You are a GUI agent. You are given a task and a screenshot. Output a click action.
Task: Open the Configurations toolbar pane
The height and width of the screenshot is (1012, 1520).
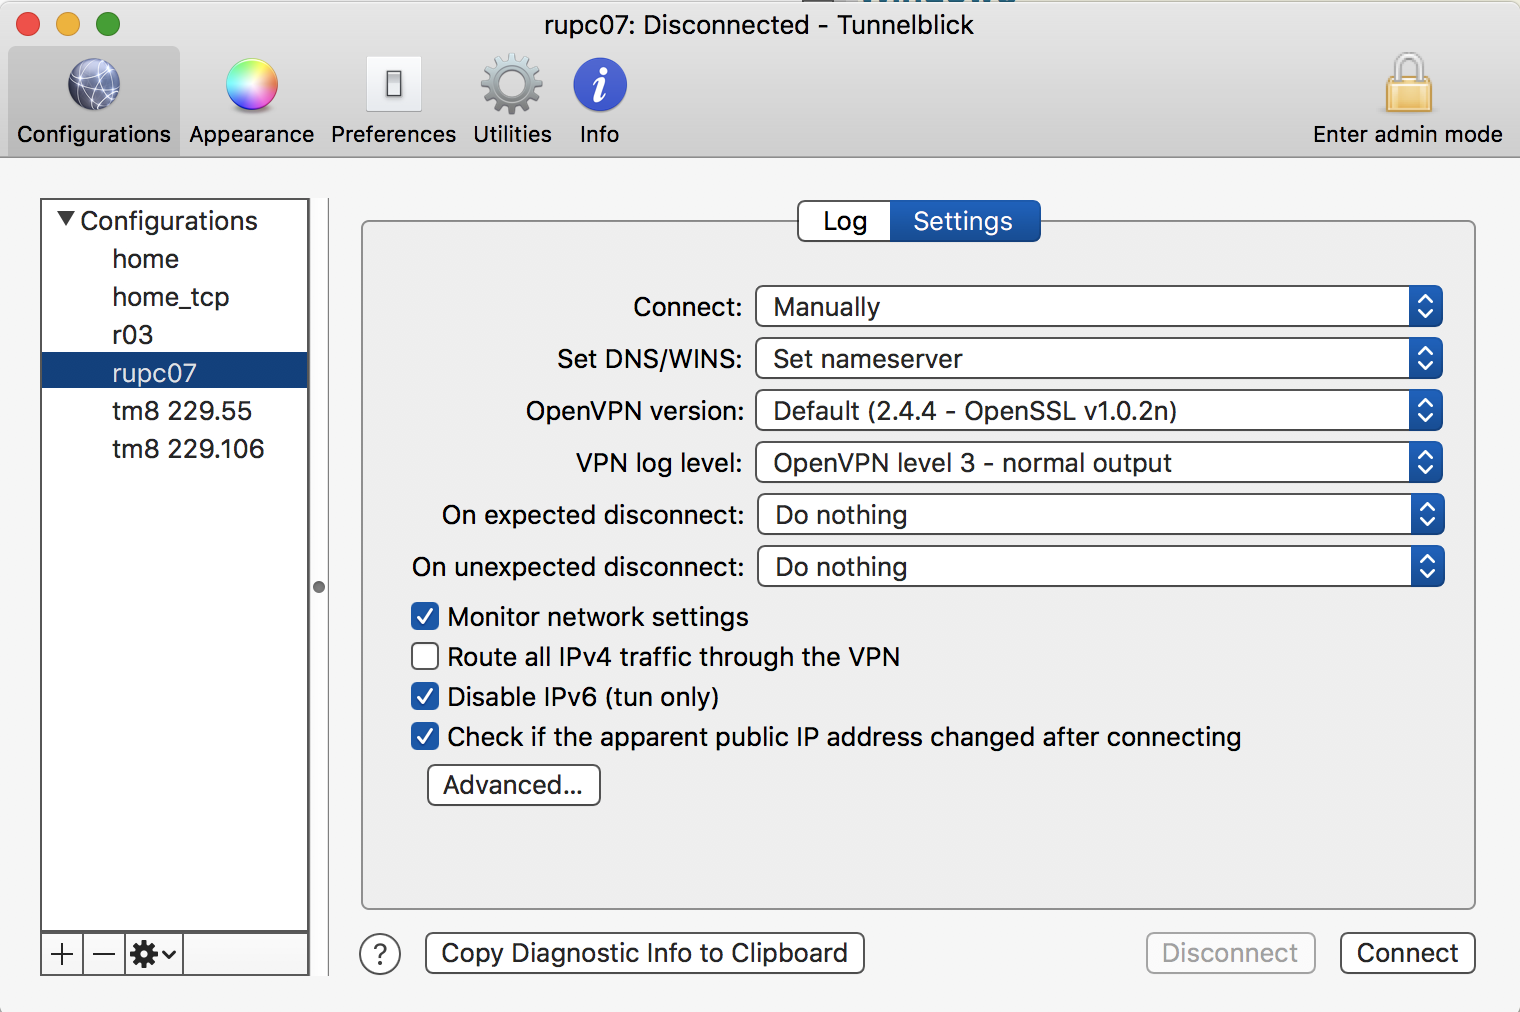(x=94, y=101)
